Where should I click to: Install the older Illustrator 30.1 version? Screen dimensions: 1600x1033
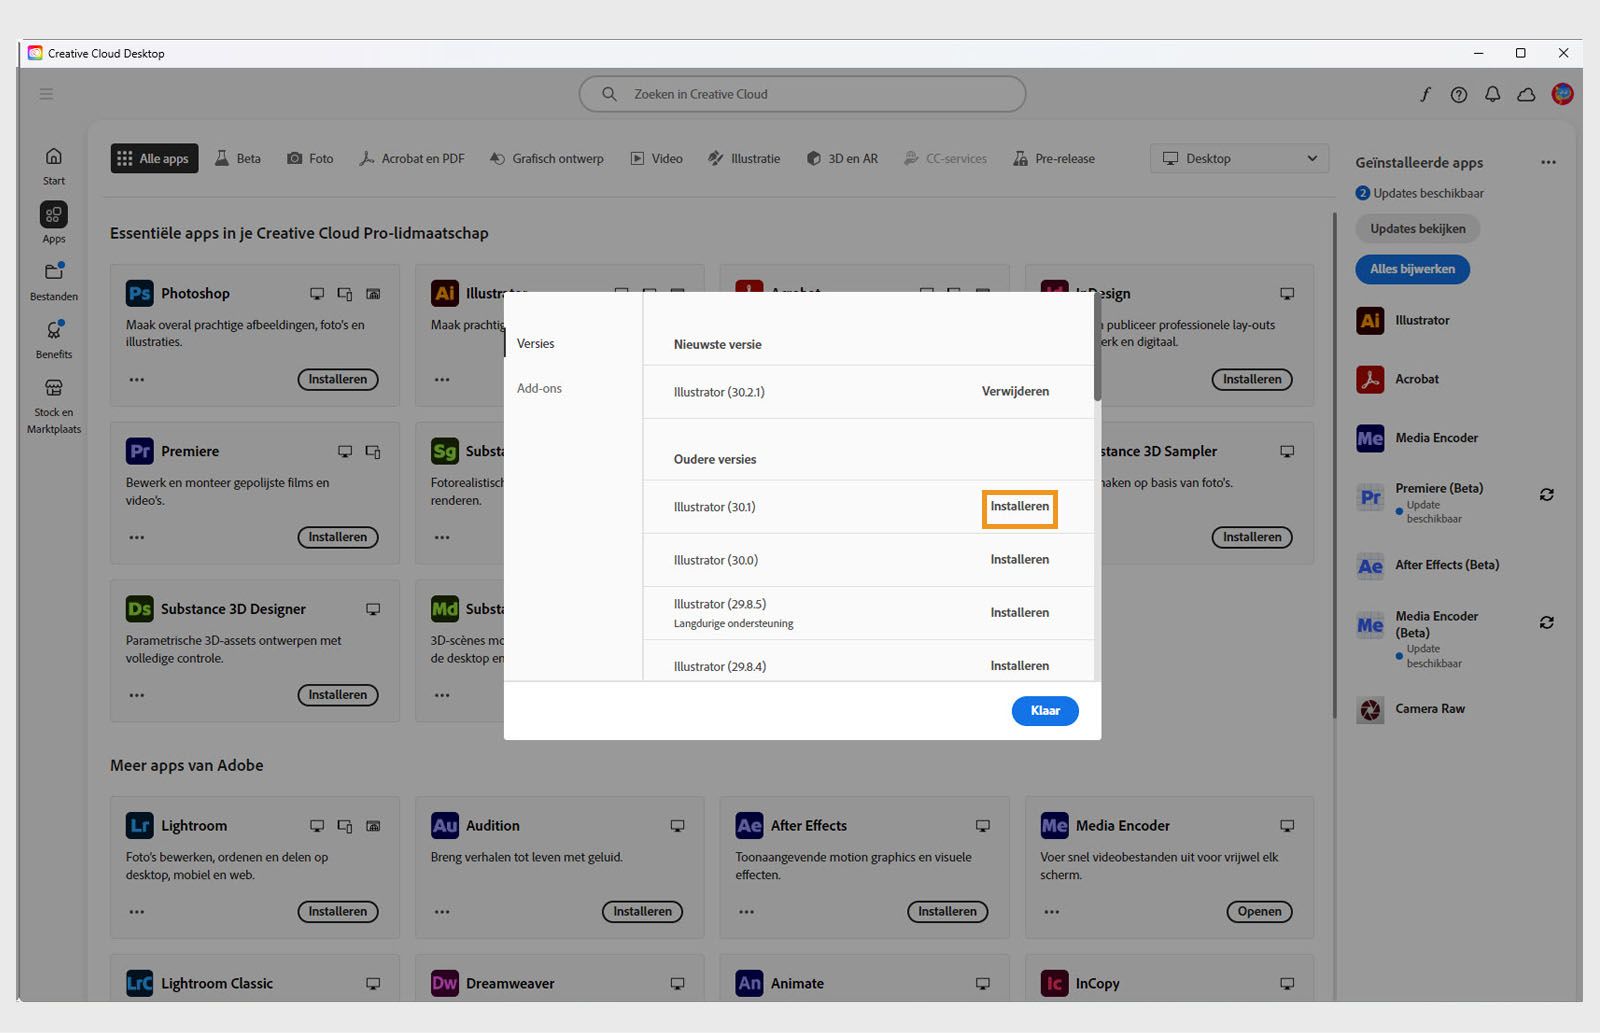(1019, 507)
